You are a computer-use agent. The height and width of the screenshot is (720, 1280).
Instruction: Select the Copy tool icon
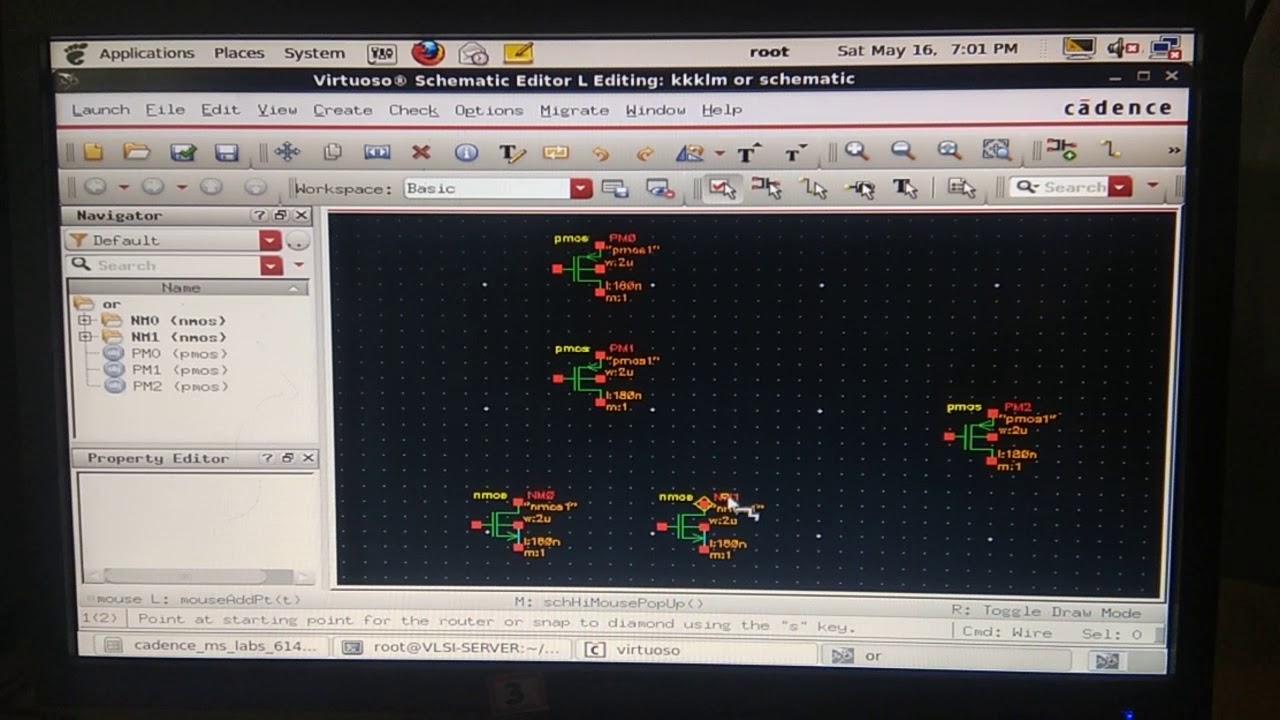(x=333, y=152)
